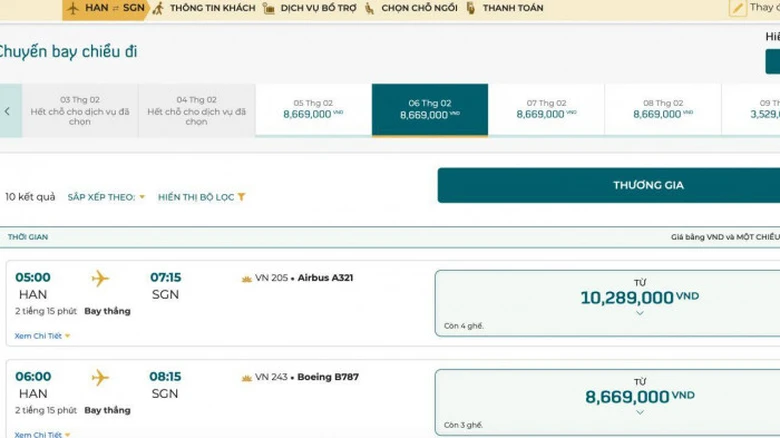Click the Vietnam Airlines lotus logo by VN 243
The image size is (780, 438).
(246, 377)
